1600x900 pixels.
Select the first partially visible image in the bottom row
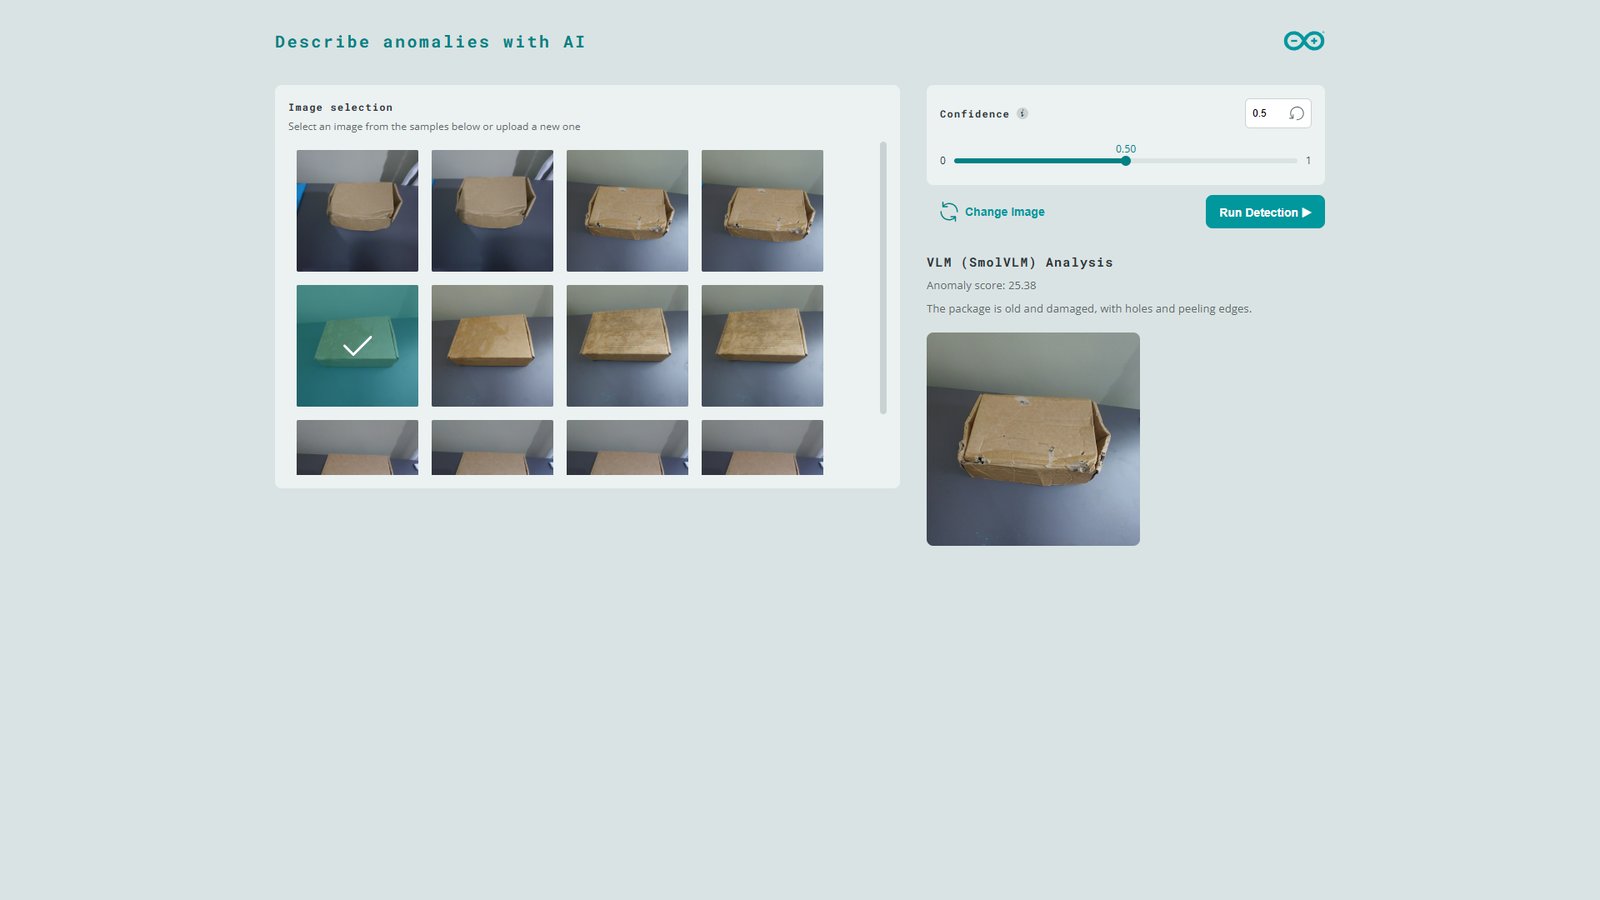(357, 447)
